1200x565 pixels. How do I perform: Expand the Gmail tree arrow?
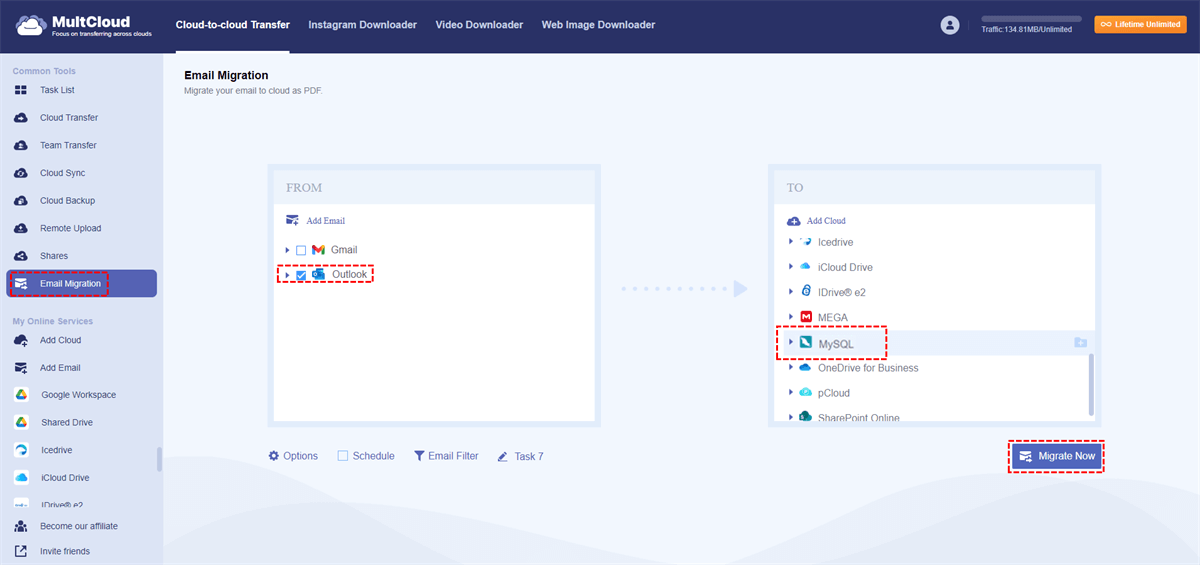[287, 250]
